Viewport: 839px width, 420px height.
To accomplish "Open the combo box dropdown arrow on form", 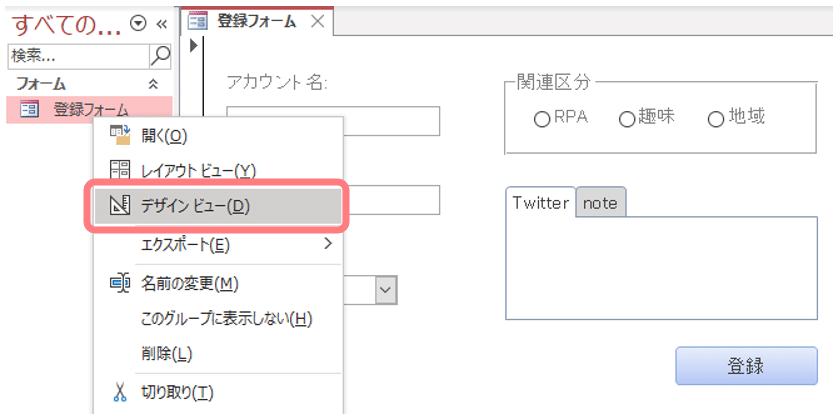I will 386,290.
